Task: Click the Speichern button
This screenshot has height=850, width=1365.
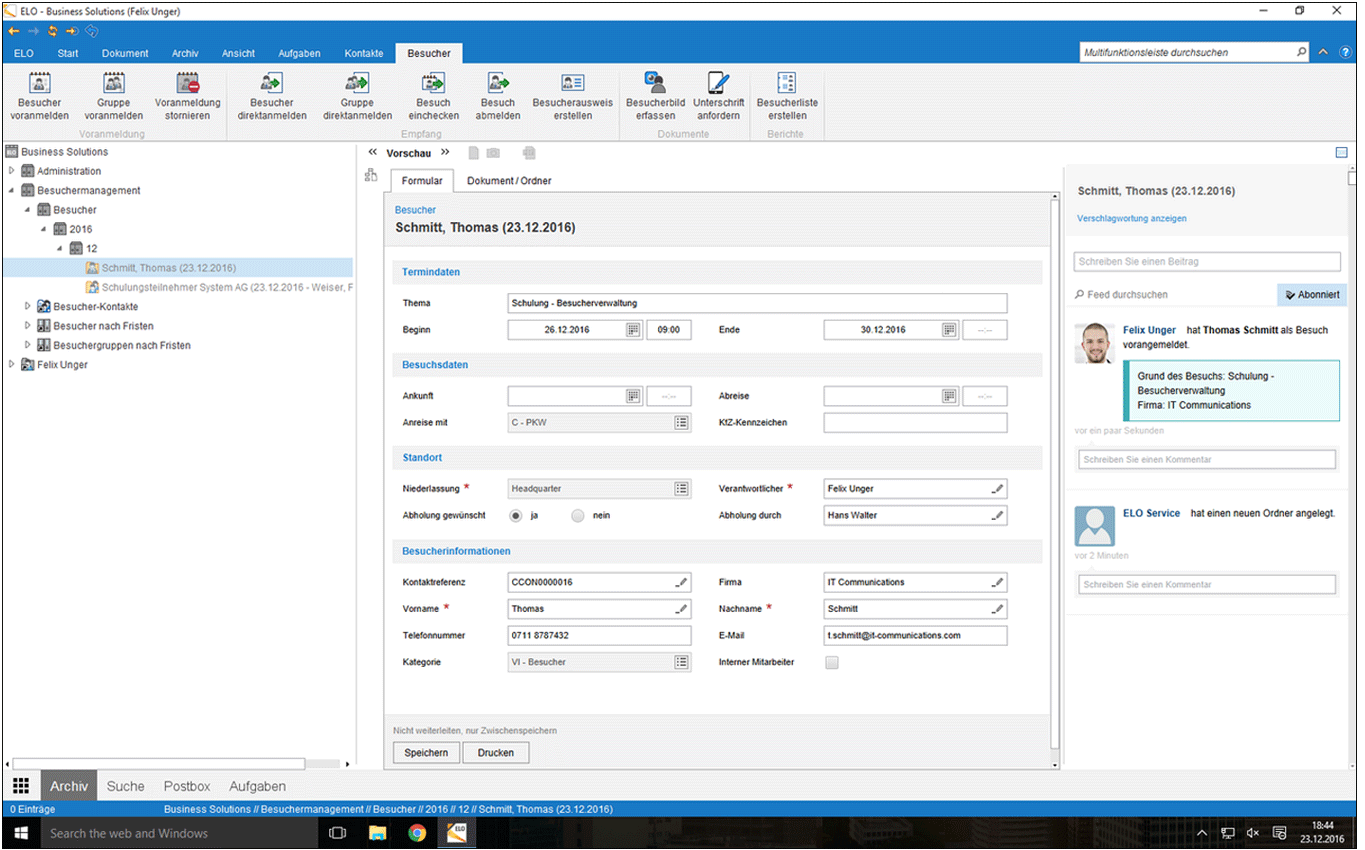Action: [x=426, y=753]
